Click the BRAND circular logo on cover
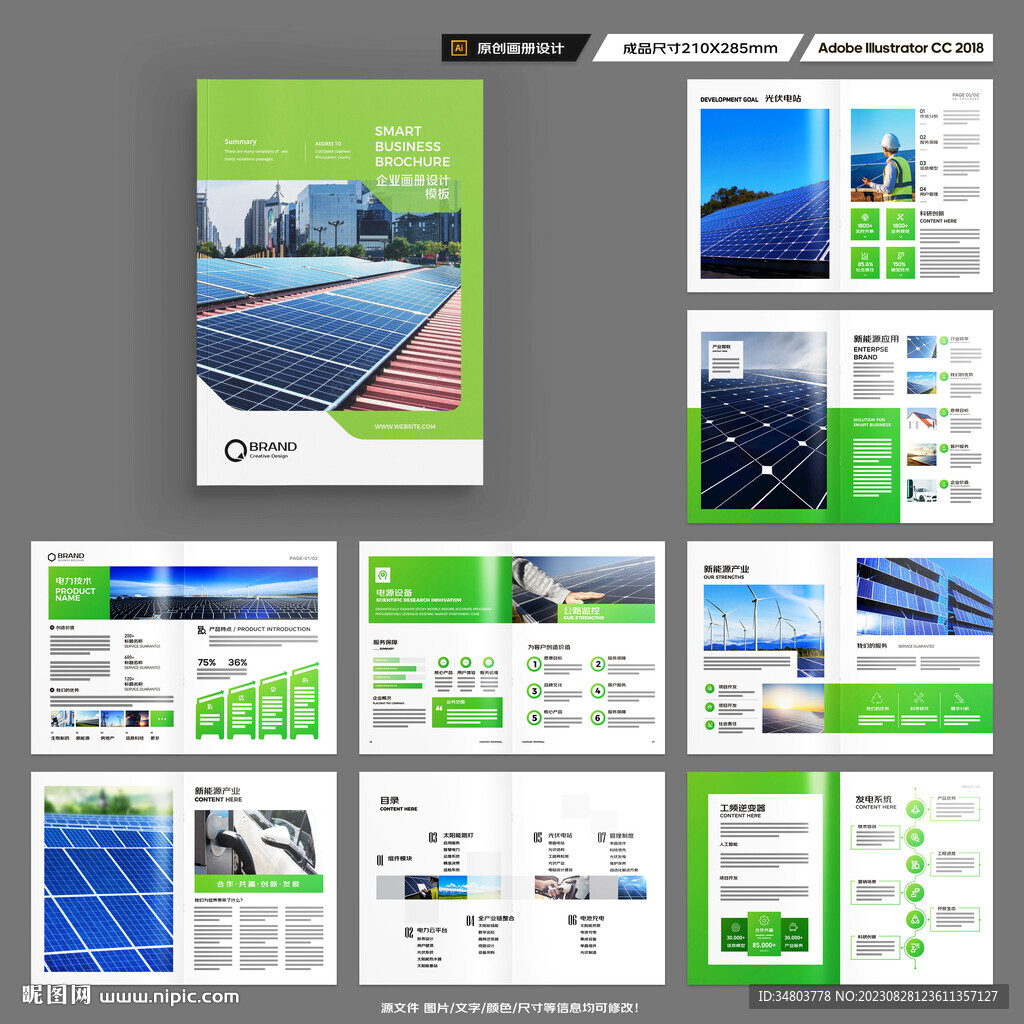The image size is (1024, 1024). coord(234,450)
